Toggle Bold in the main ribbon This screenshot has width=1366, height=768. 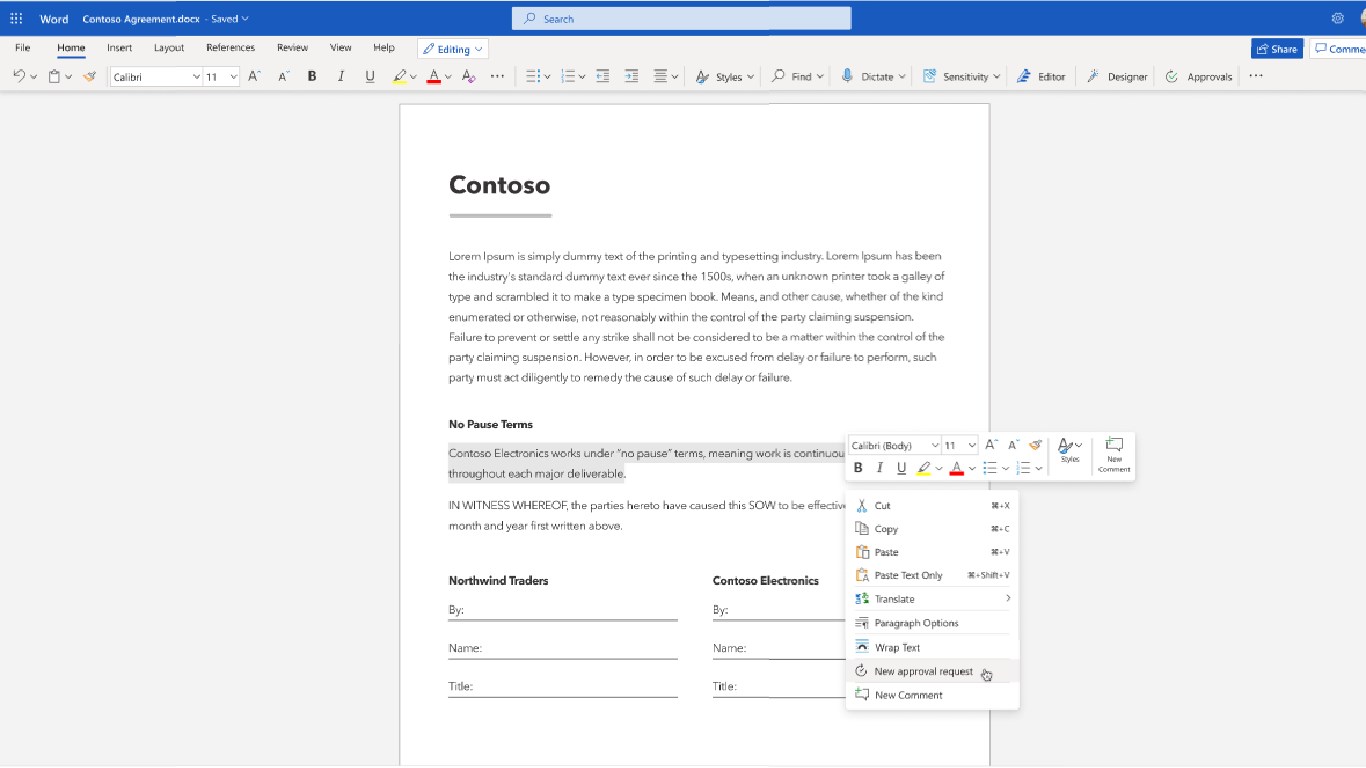(312, 76)
